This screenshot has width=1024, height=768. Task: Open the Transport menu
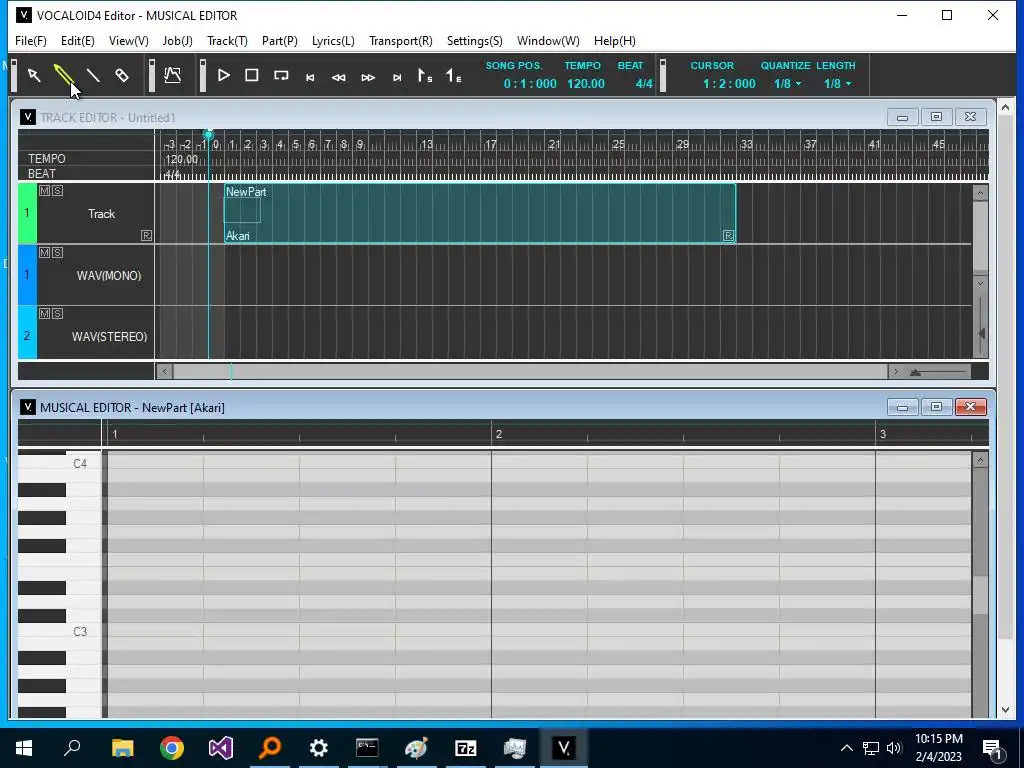[400, 40]
